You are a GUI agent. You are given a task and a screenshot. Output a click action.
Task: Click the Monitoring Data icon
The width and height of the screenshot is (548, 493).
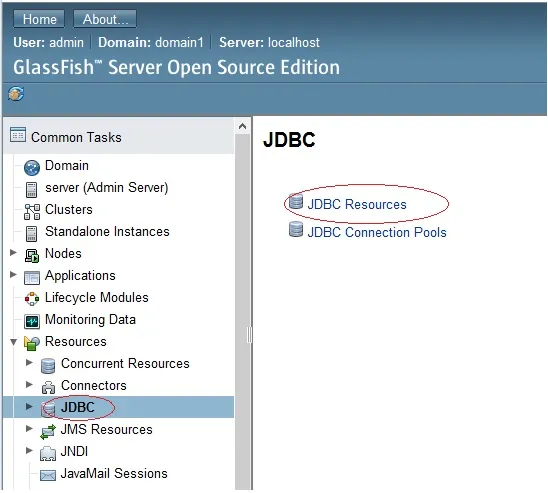[32, 321]
